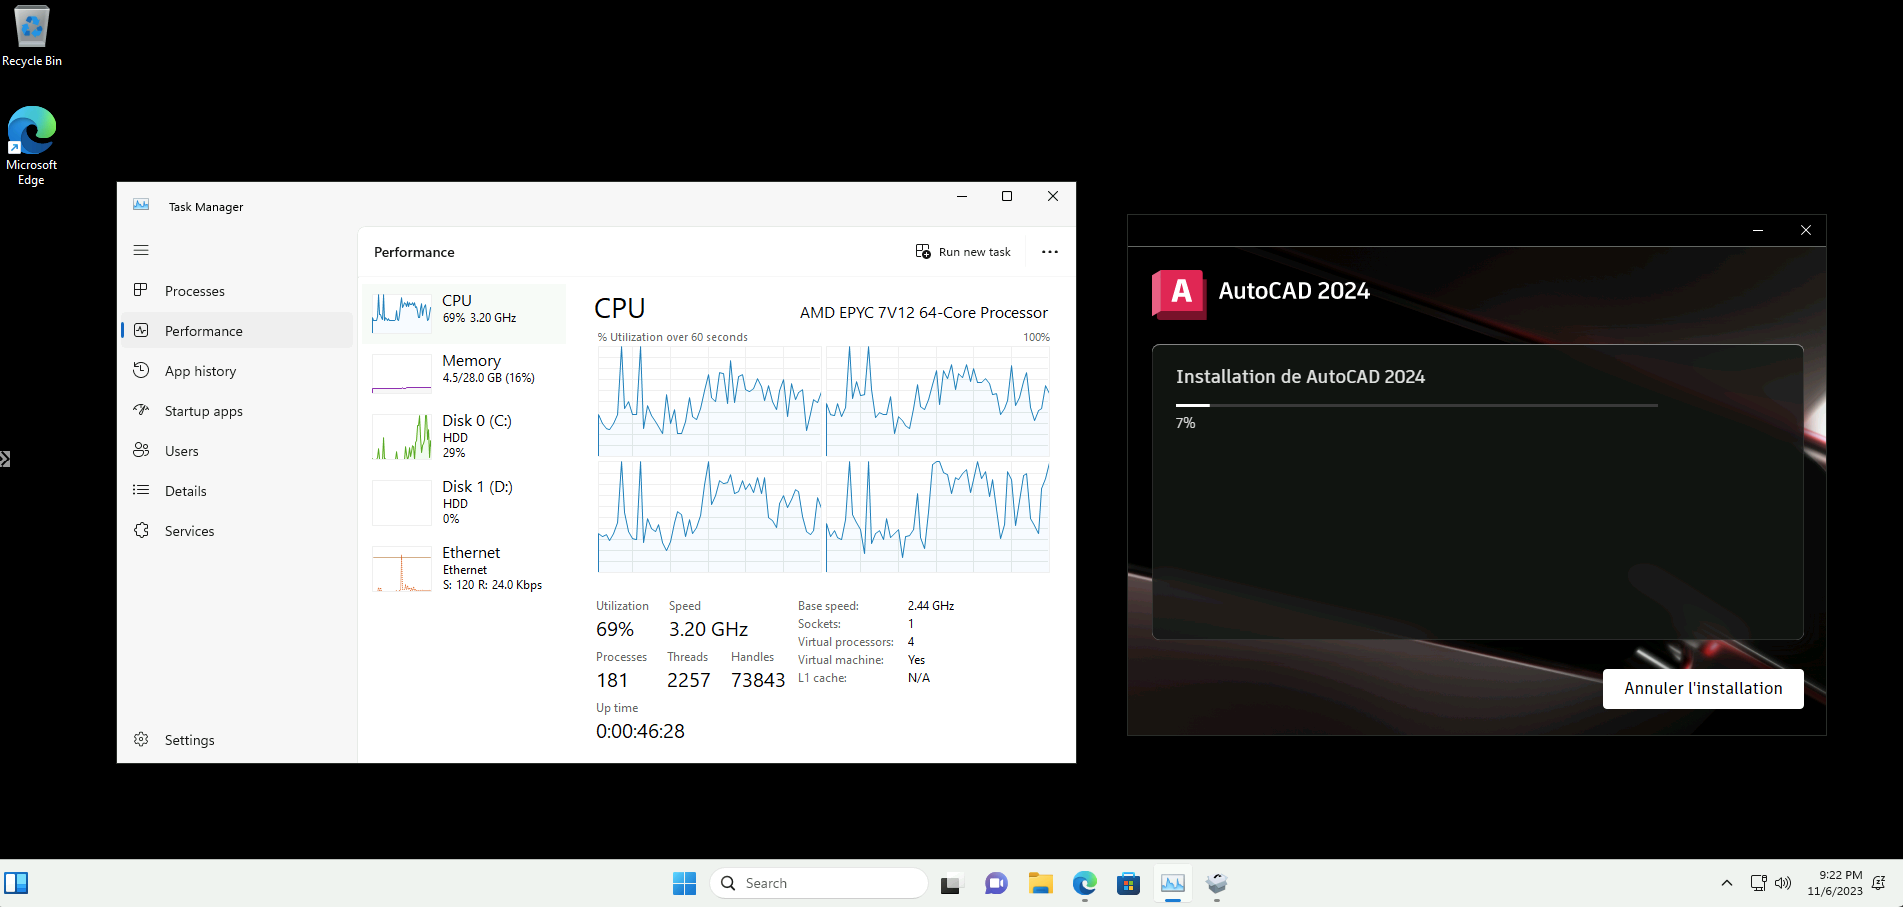Select the Microsoft Edge desktop shortcut
This screenshot has width=1903, height=907.
pos(32,146)
